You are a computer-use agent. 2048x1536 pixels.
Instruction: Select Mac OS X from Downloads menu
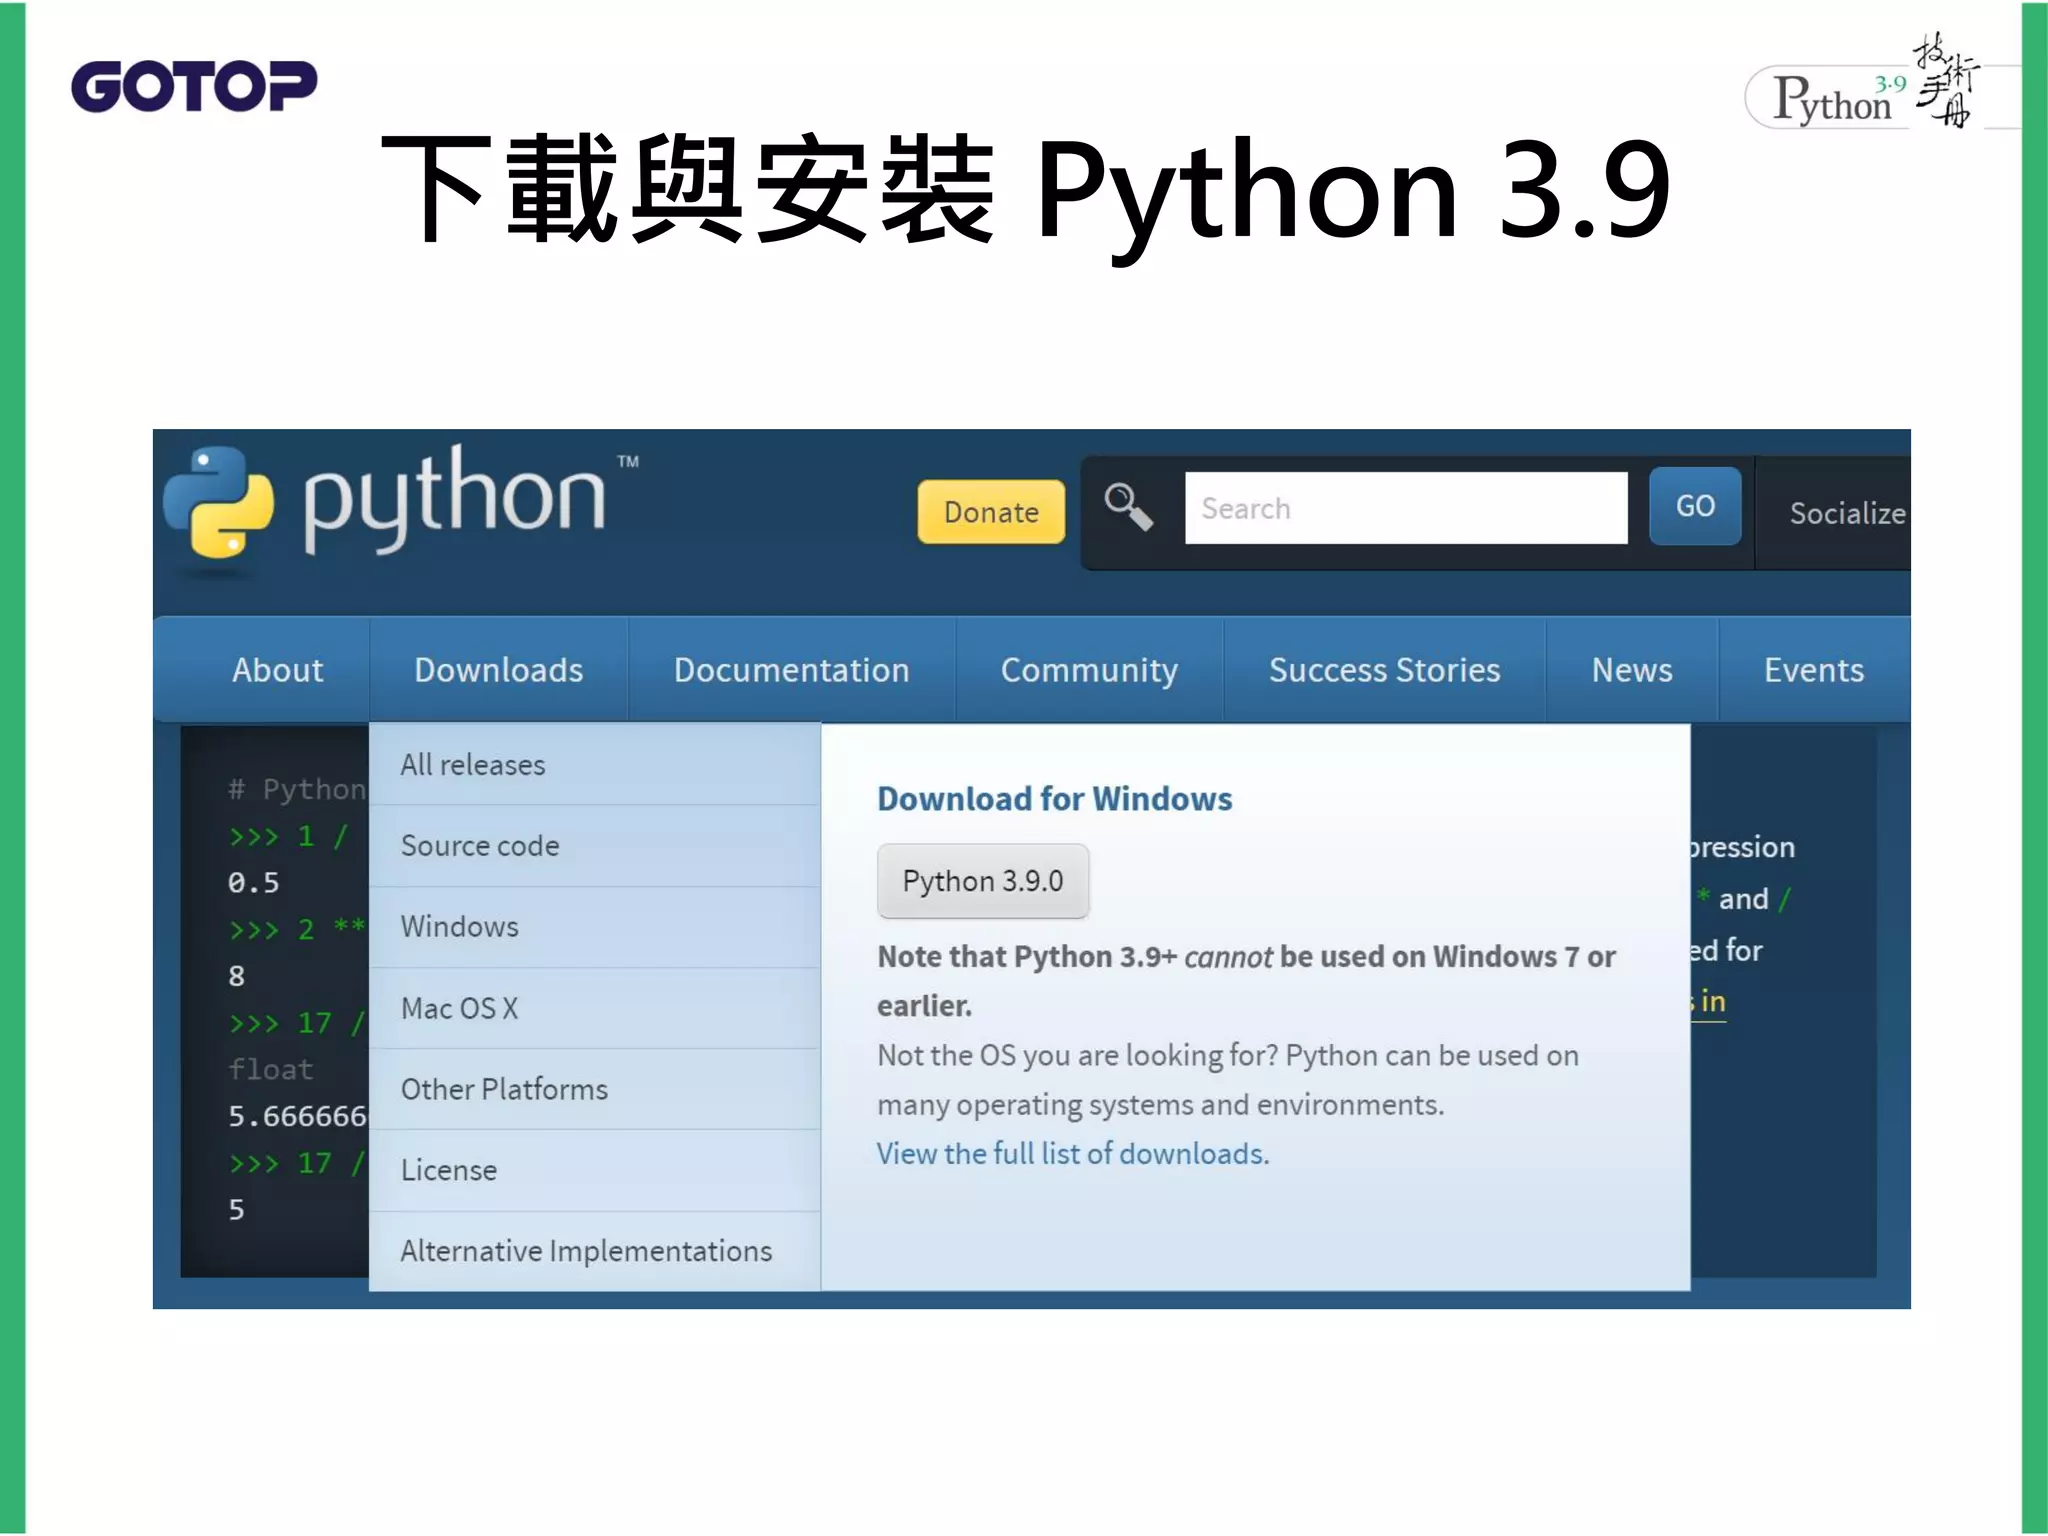595,1008
